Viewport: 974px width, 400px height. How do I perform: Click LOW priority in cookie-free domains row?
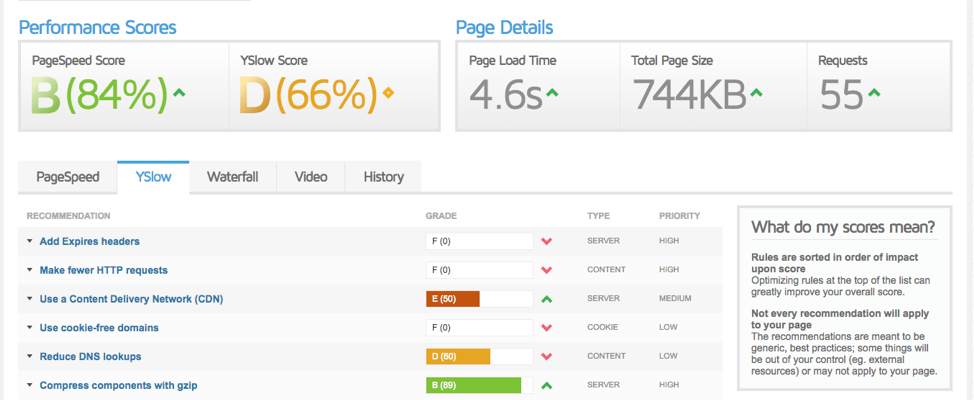[x=668, y=327]
